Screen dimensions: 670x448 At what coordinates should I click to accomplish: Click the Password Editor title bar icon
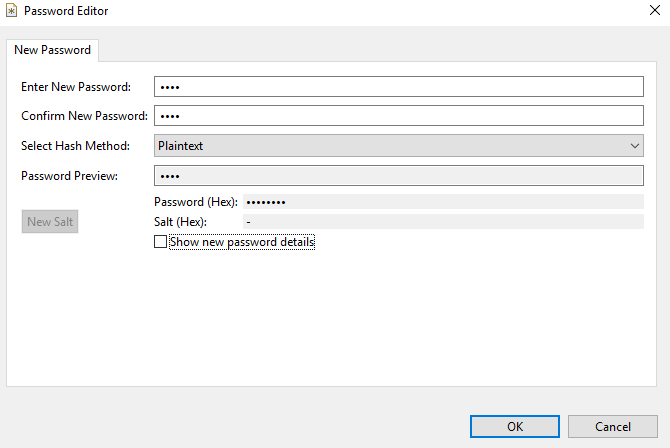click(12, 11)
